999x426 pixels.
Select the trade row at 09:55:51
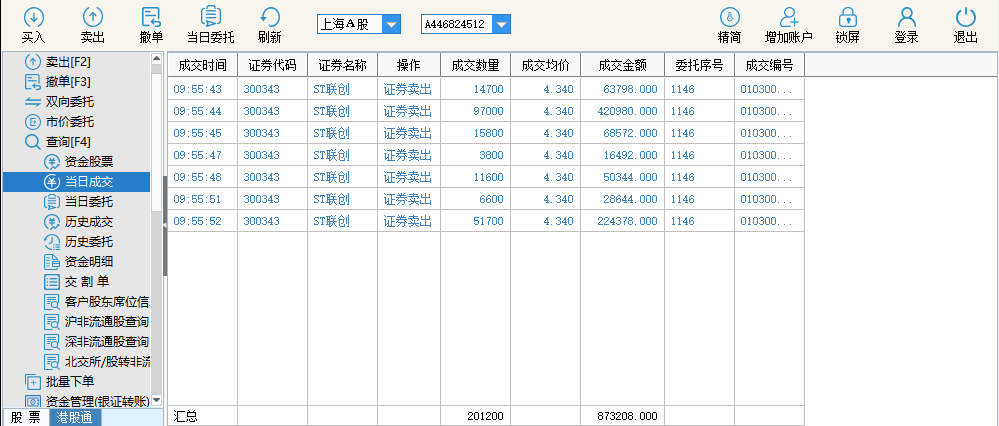coord(486,199)
